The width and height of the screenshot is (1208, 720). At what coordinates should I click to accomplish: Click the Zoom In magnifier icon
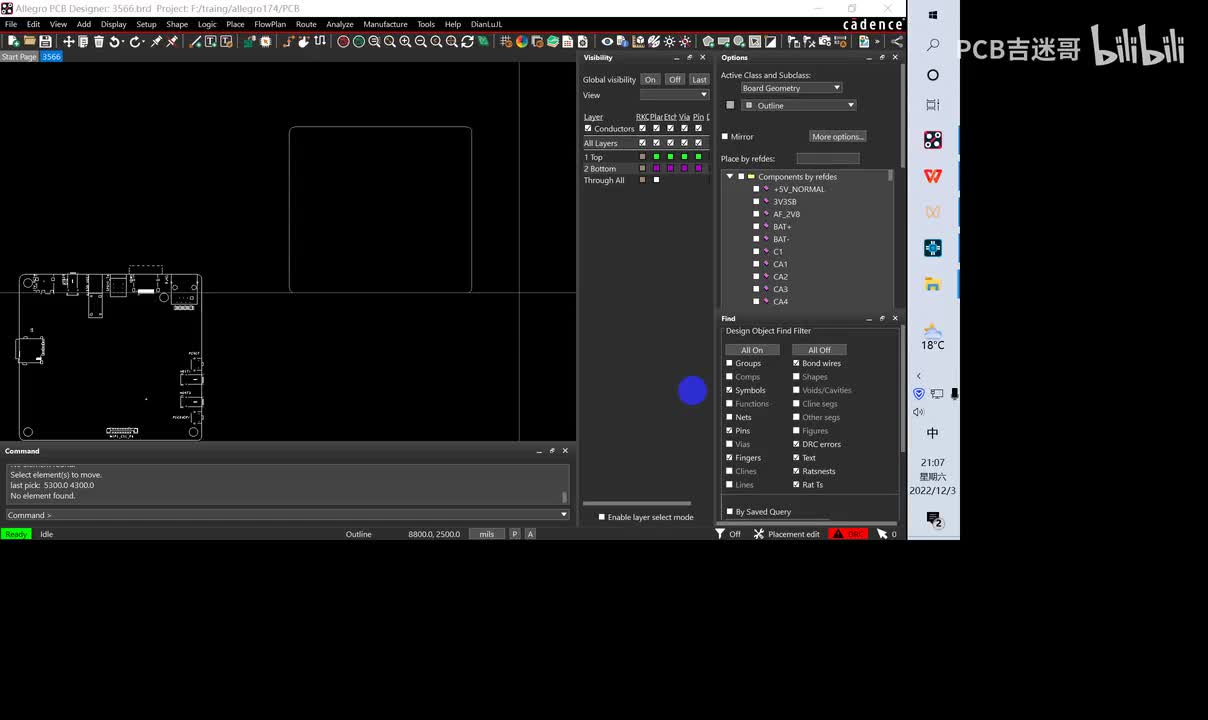click(404, 41)
